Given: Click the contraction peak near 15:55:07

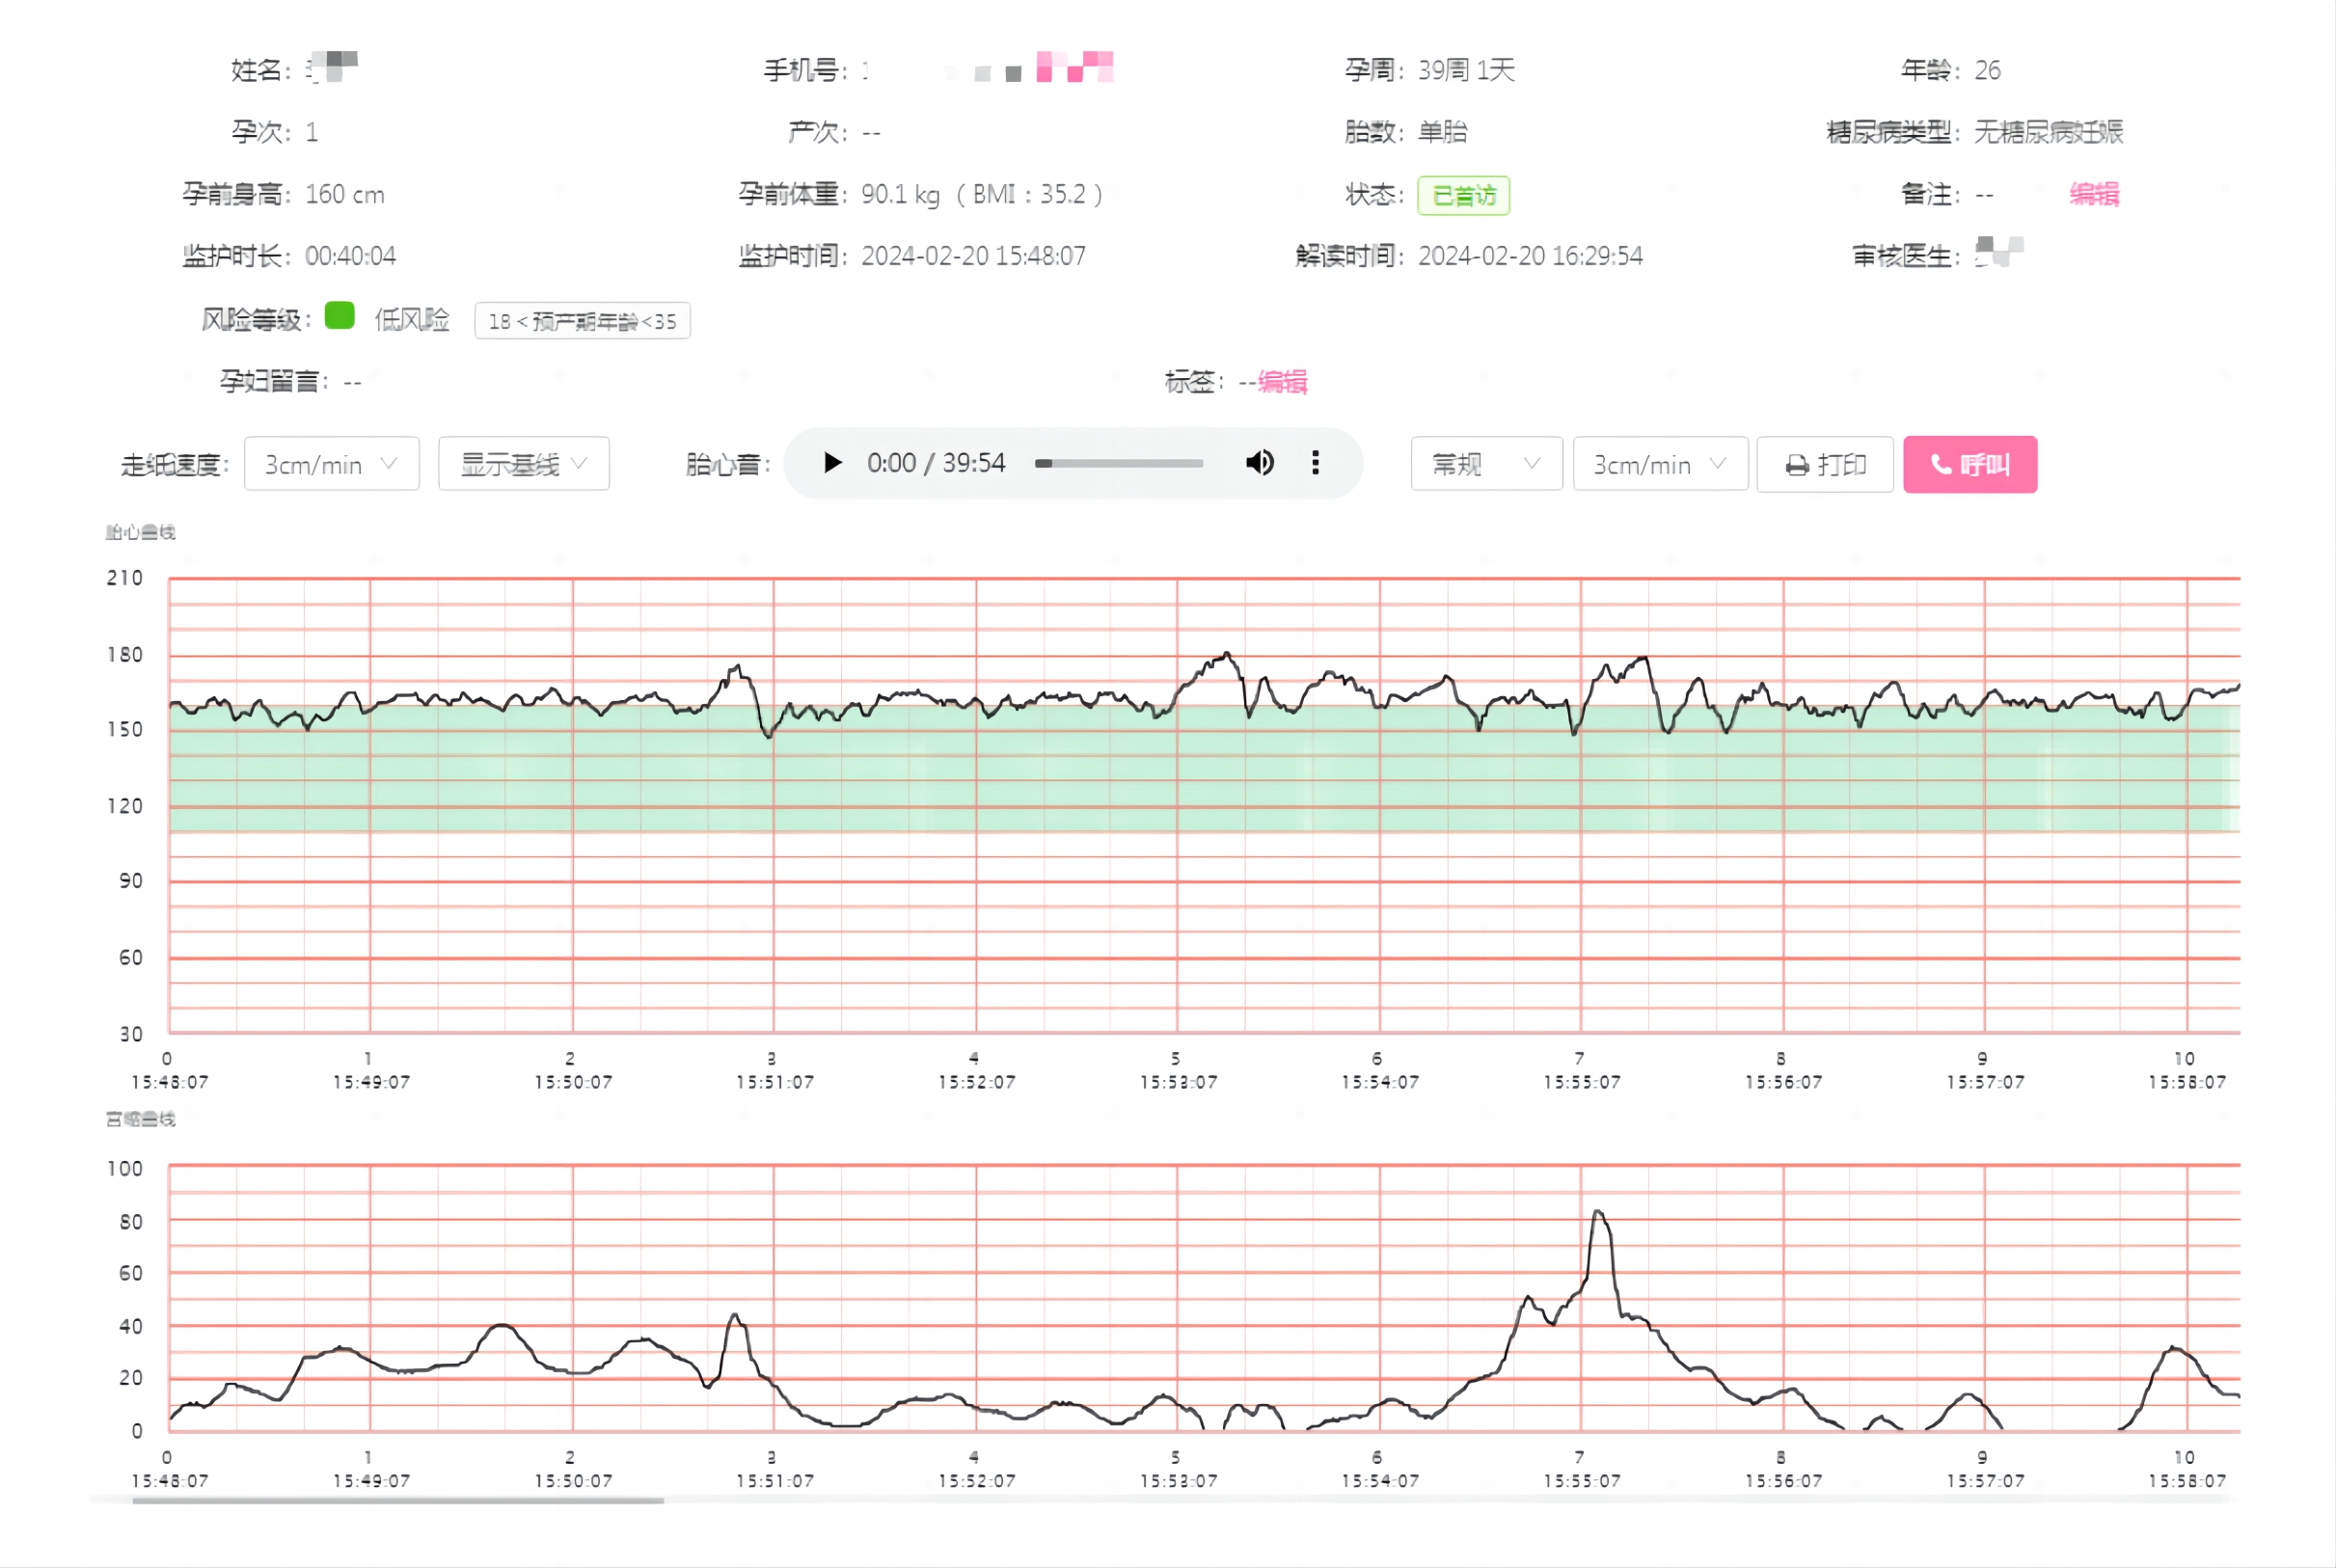Looking at the screenshot, I should (1598, 1214).
